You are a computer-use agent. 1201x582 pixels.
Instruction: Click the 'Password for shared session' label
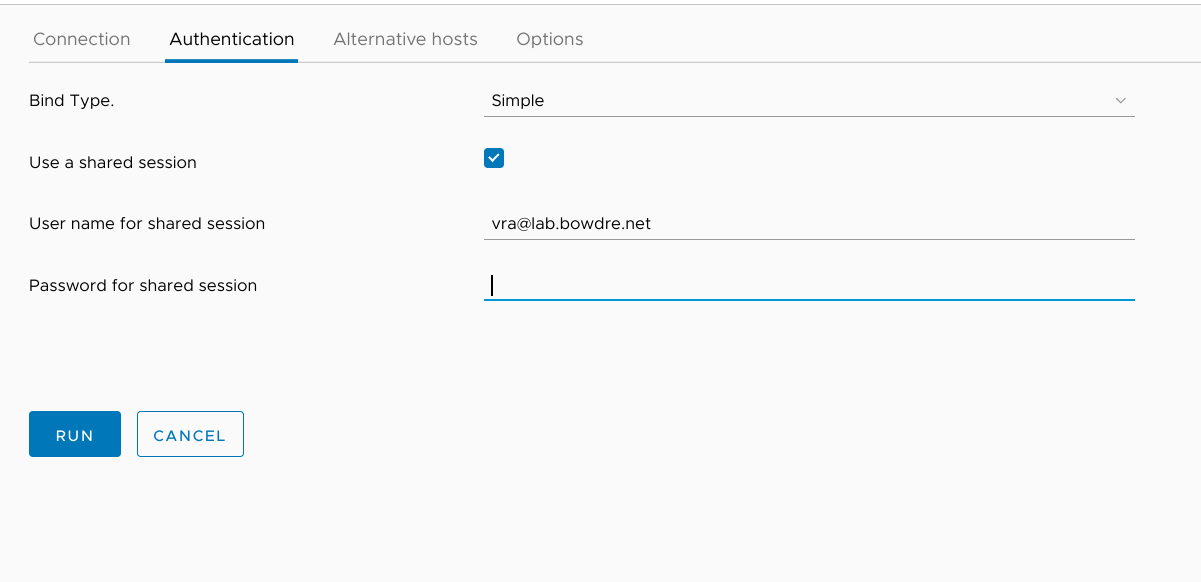pyautogui.click(x=143, y=286)
